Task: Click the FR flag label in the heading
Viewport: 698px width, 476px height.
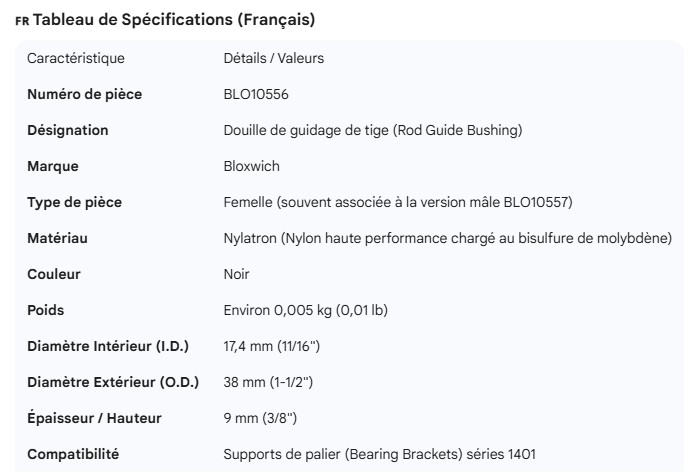Action: tap(22, 21)
